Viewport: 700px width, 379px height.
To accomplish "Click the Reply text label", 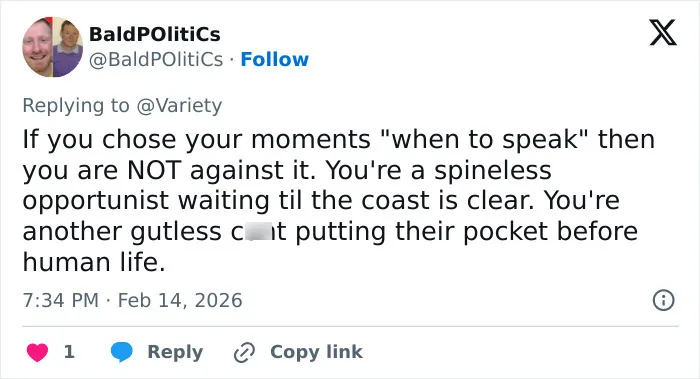I will coord(175,352).
